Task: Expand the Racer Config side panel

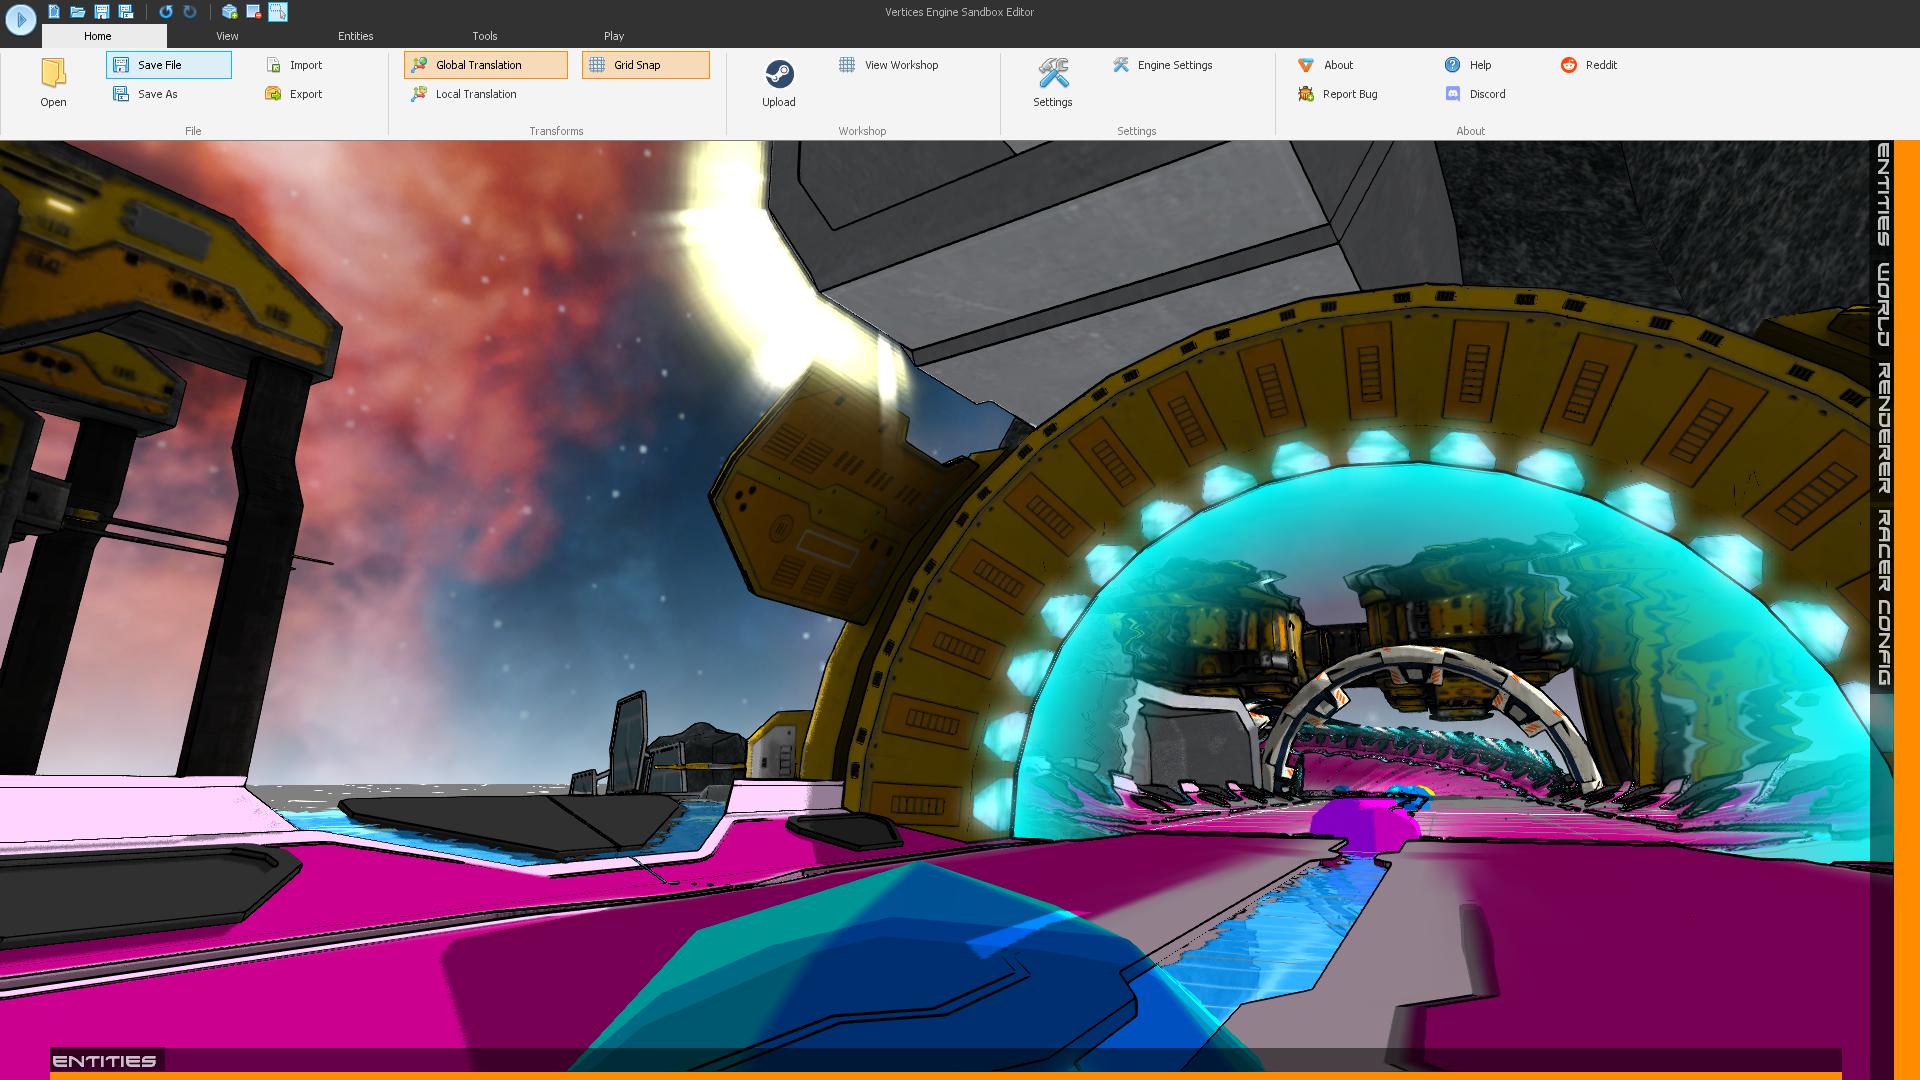Action: click(x=1883, y=598)
